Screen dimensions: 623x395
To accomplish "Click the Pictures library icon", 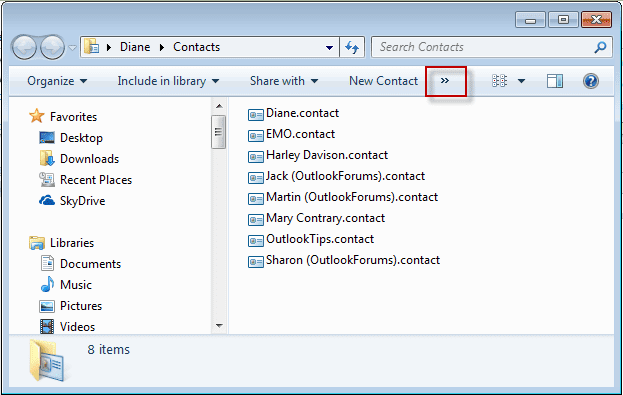I will pyautogui.click(x=47, y=306).
